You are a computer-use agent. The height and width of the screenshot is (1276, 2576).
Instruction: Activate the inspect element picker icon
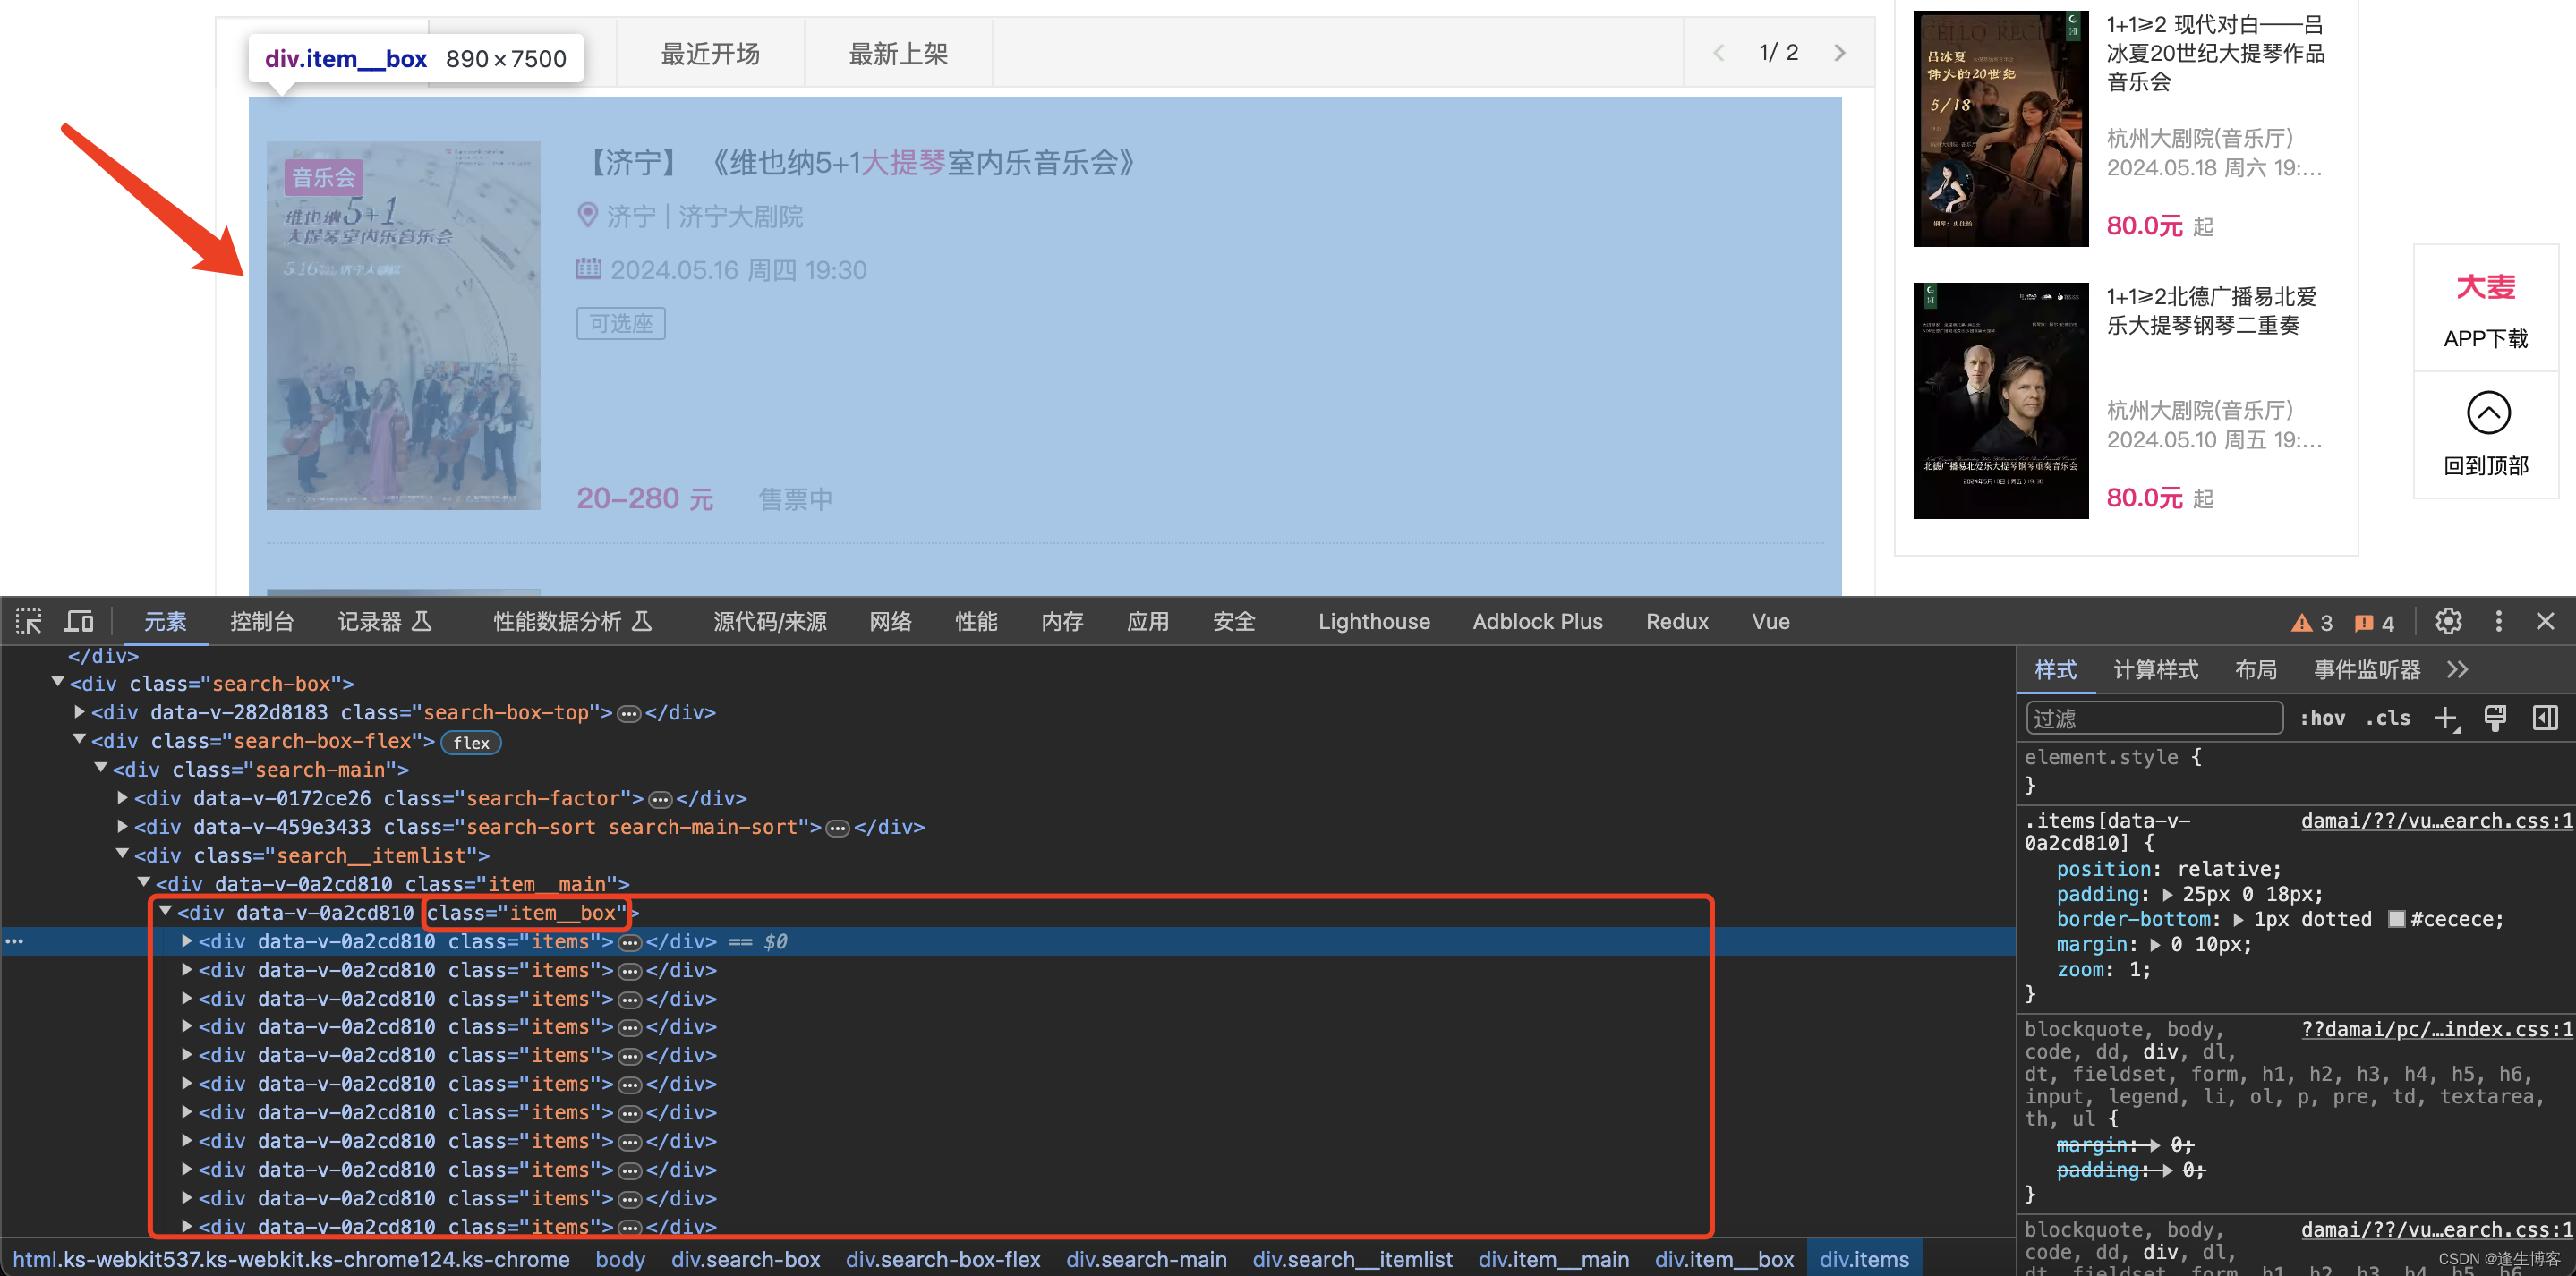coord(28,621)
